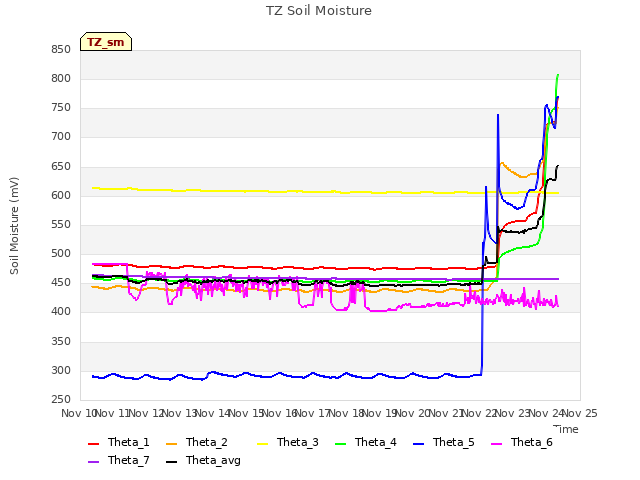The width and height of the screenshot is (640, 480).
Task: Click the magenta Theta_6 legend color marker
Action: pyautogui.click(x=496, y=444)
